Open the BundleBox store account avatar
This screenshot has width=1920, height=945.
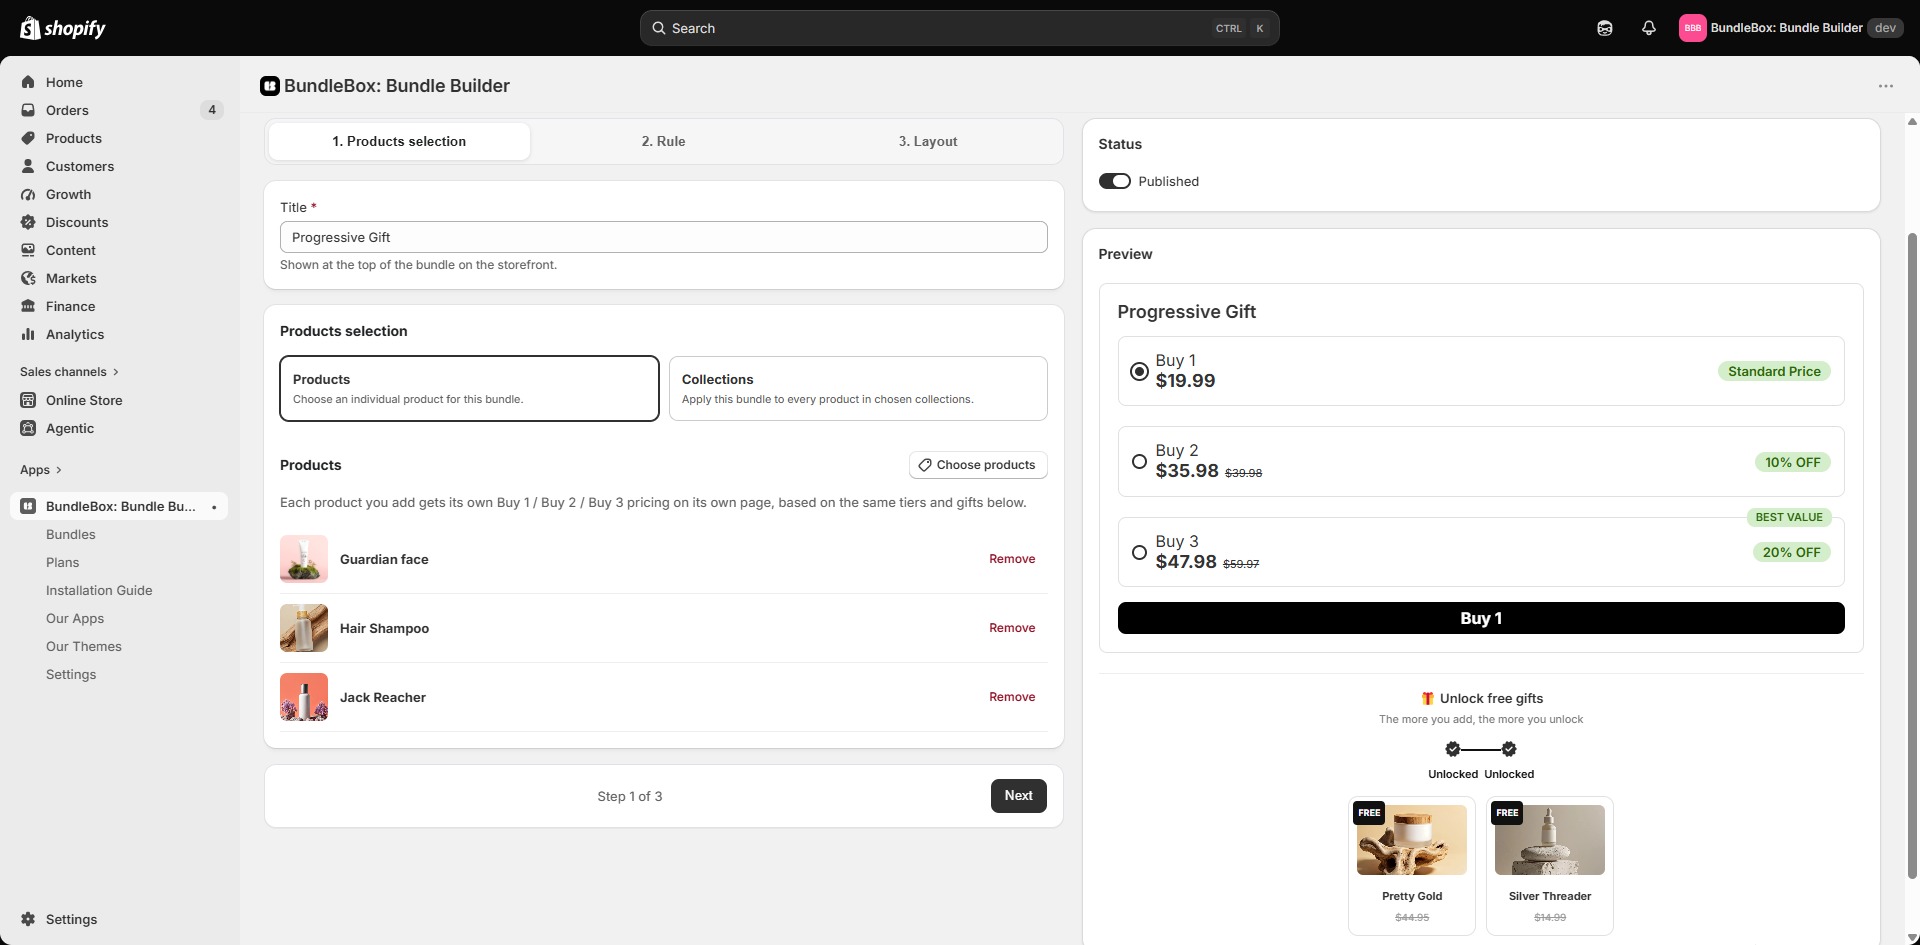click(1692, 28)
